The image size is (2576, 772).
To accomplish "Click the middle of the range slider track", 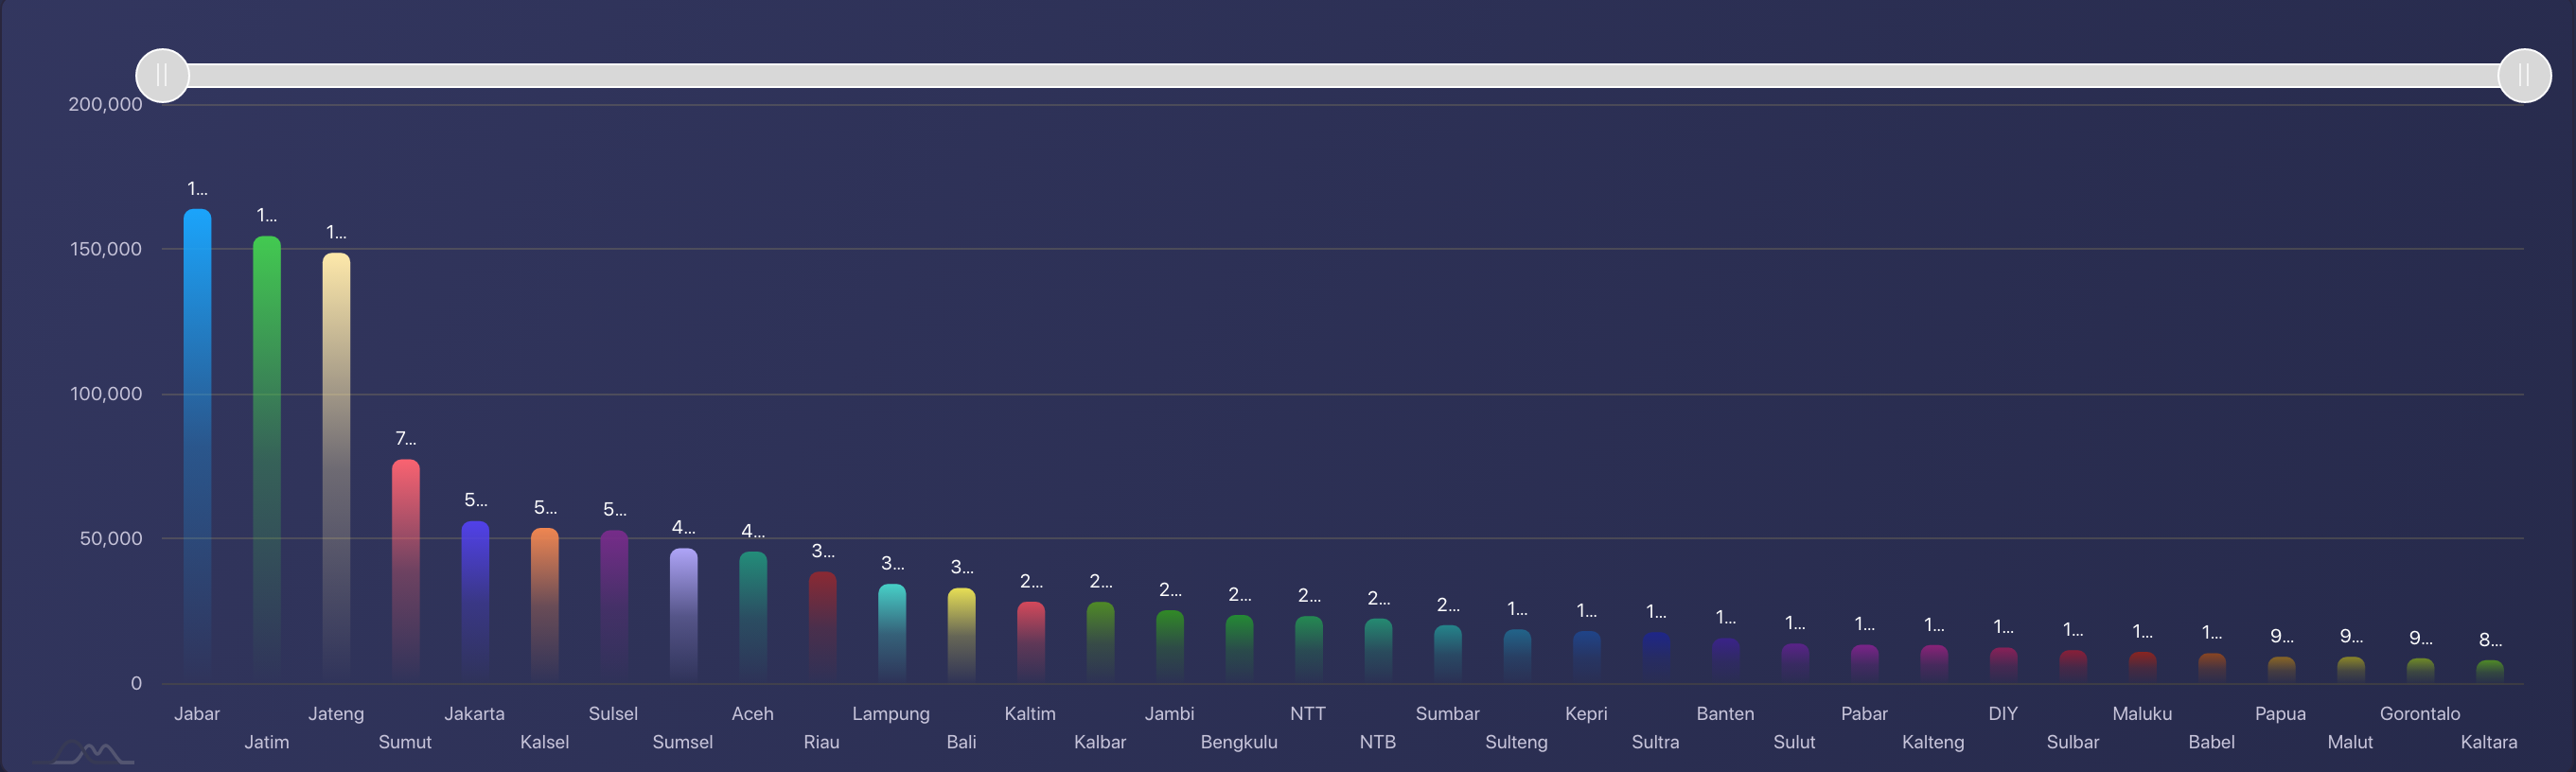I will coord(1343,76).
